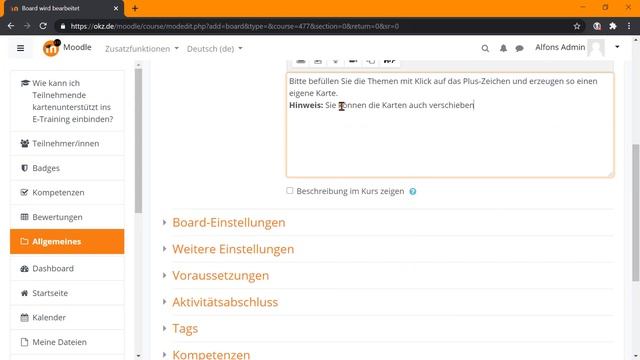This screenshot has width=640, height=360.
Task: Click the browser forward arrow
Action: point(27,26)
